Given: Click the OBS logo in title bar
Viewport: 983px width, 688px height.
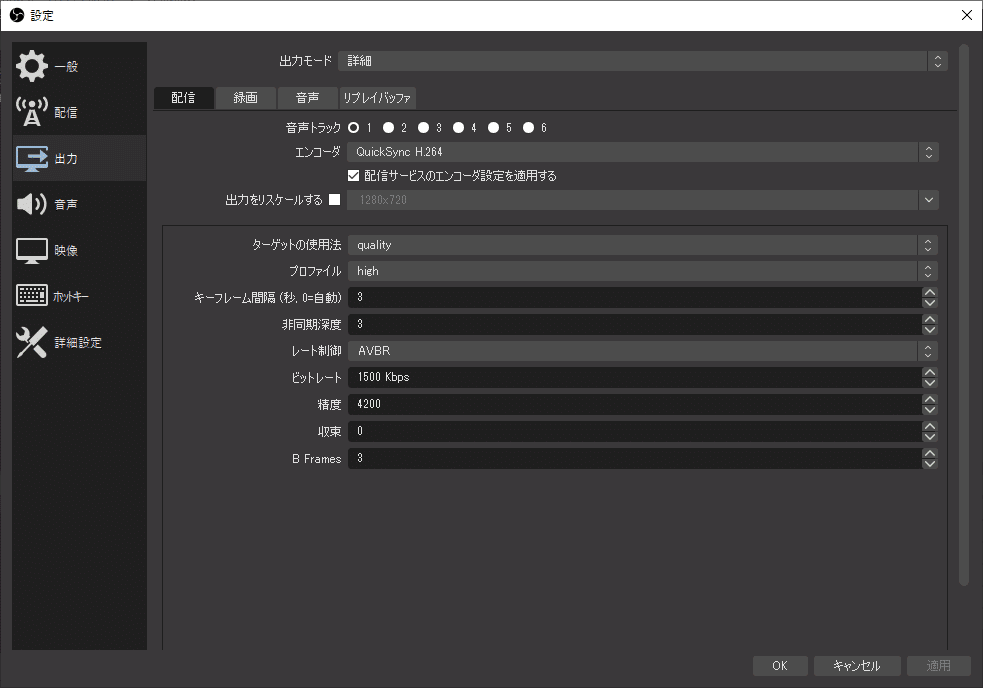Looking at the screenshot, I should tap(17, 15).
